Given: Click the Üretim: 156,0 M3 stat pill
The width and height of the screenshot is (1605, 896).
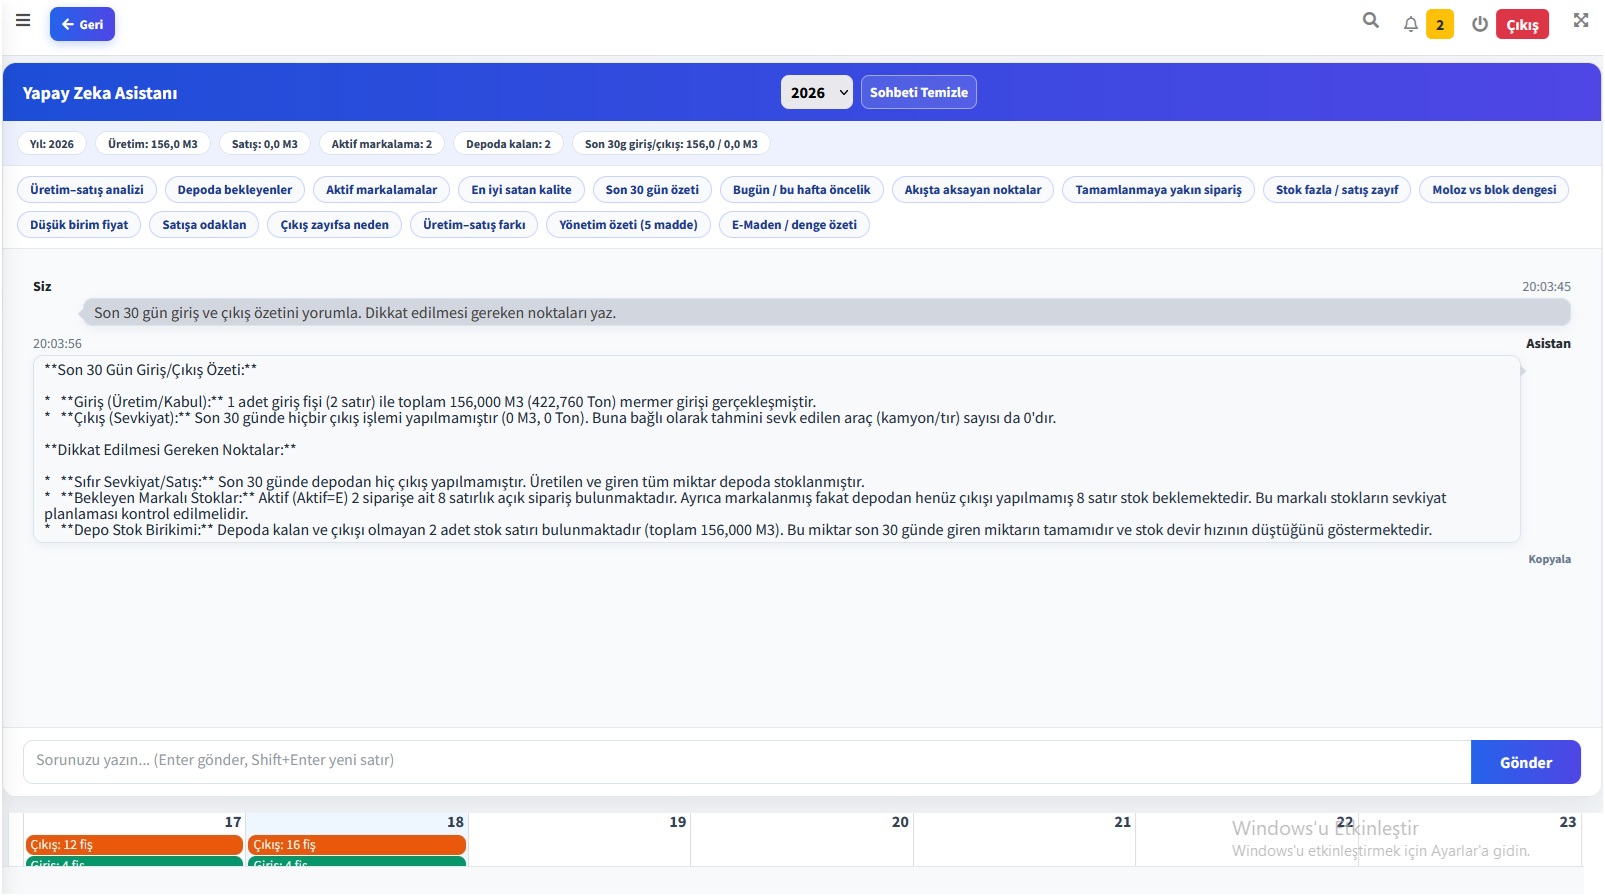Looking at the screenshot, I should click(153, 144).
